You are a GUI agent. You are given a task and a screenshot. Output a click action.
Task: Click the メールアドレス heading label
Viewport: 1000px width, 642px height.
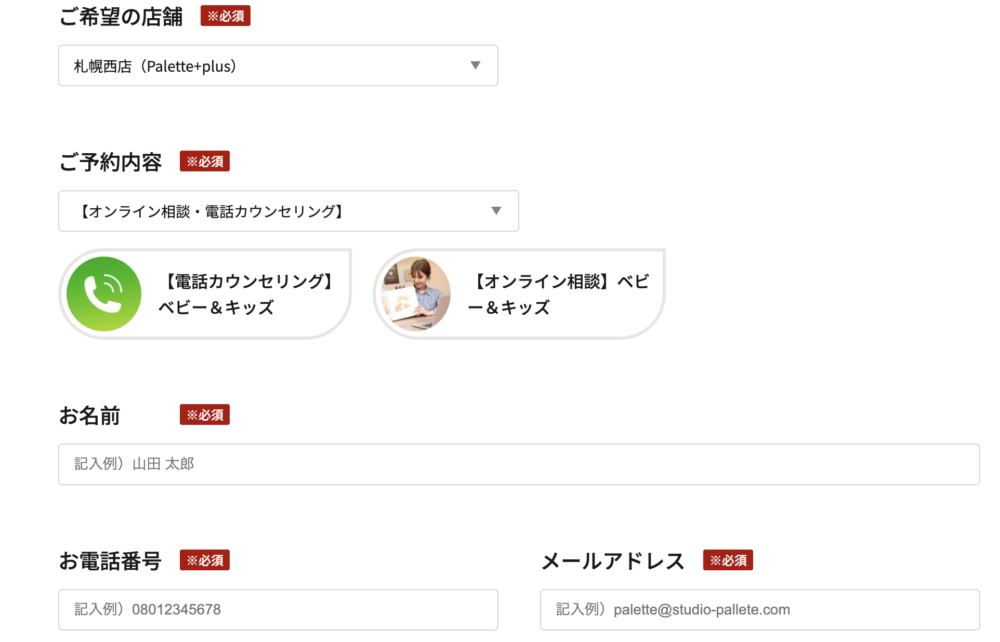[x=612, y=561]
